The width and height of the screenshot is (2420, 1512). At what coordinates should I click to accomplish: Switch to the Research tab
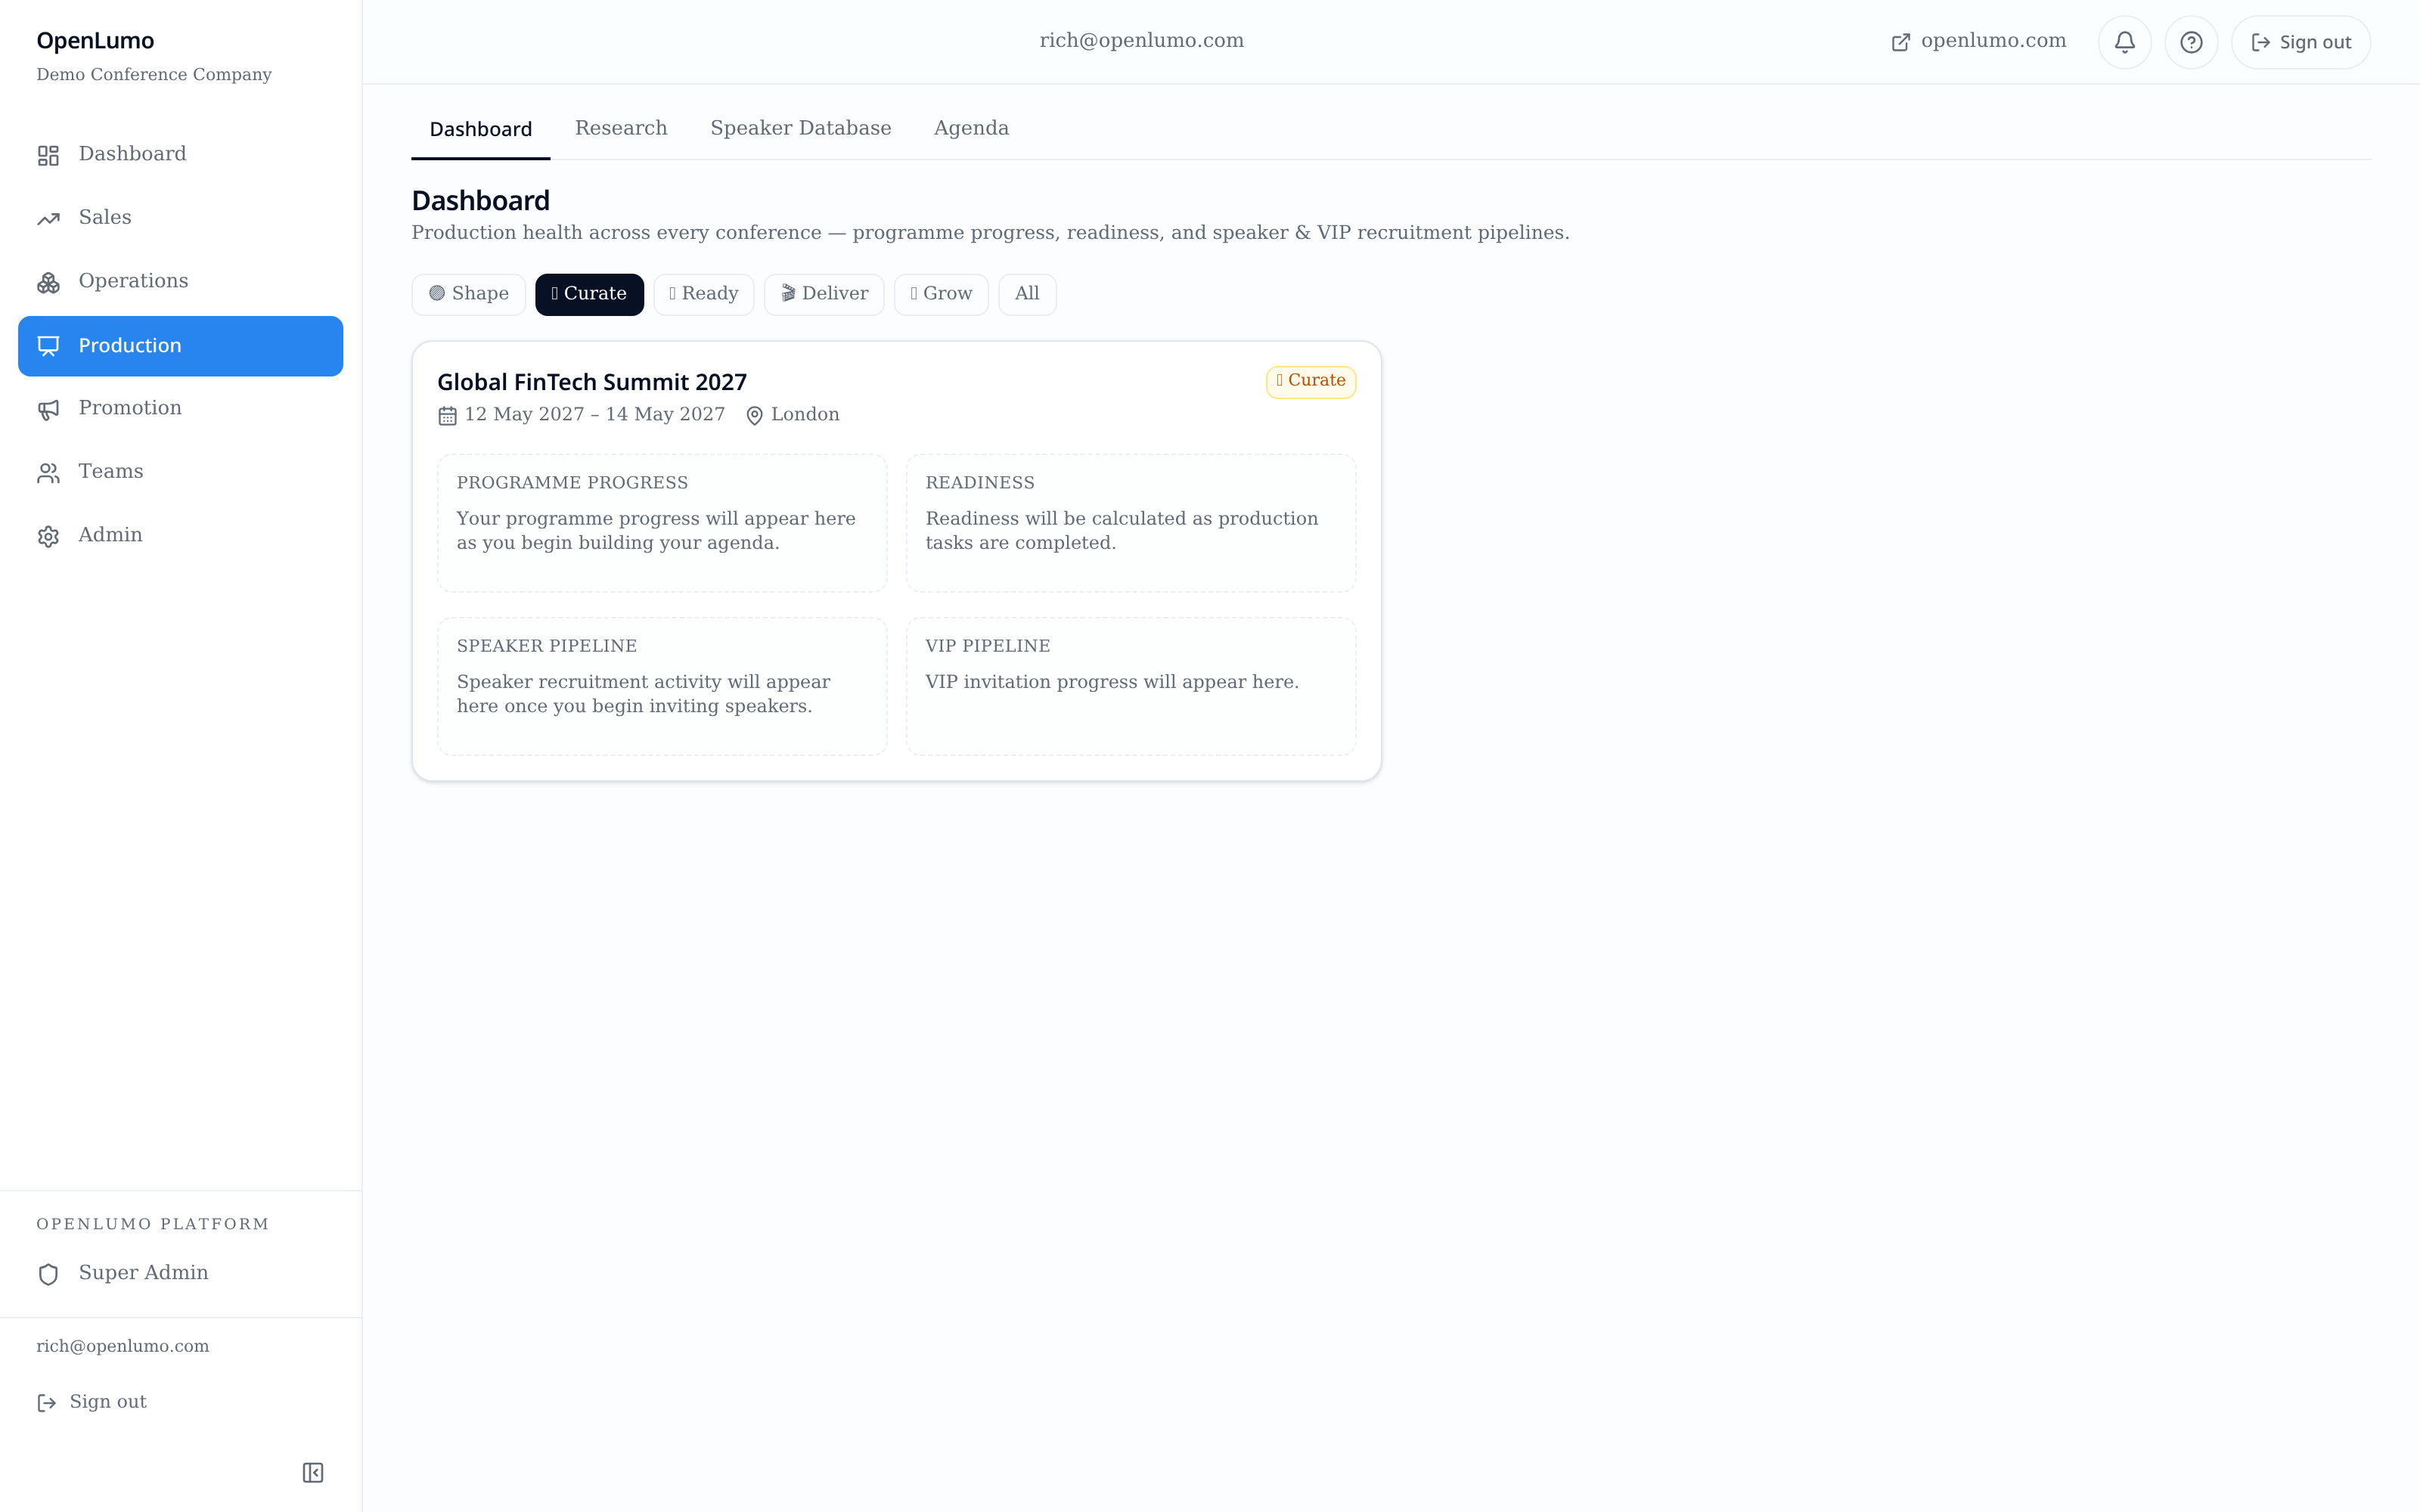click(621, 128)
